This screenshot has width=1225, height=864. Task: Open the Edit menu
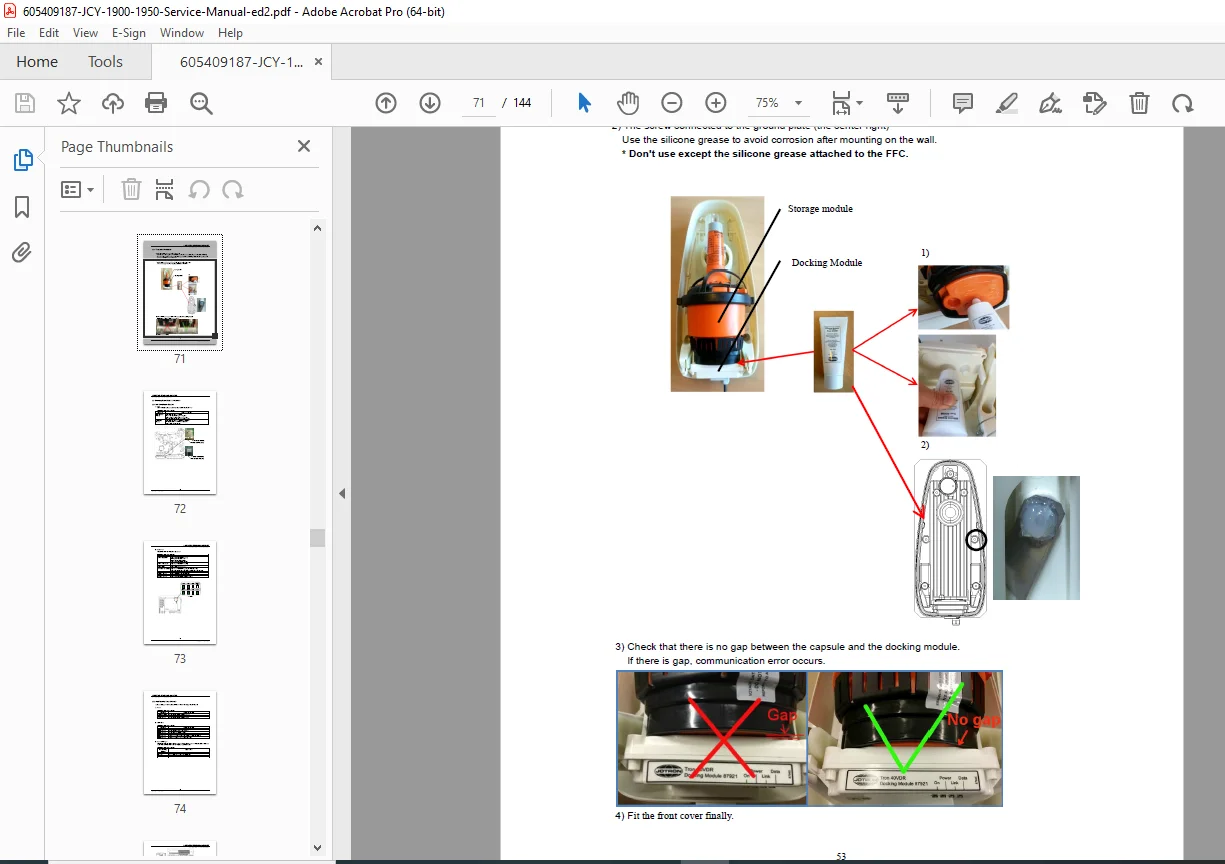coord(49,33)
